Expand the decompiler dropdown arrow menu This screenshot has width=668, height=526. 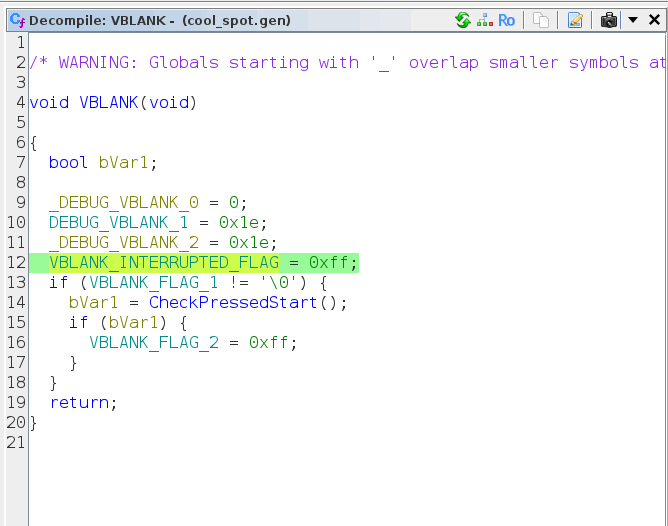click(632, 20)
